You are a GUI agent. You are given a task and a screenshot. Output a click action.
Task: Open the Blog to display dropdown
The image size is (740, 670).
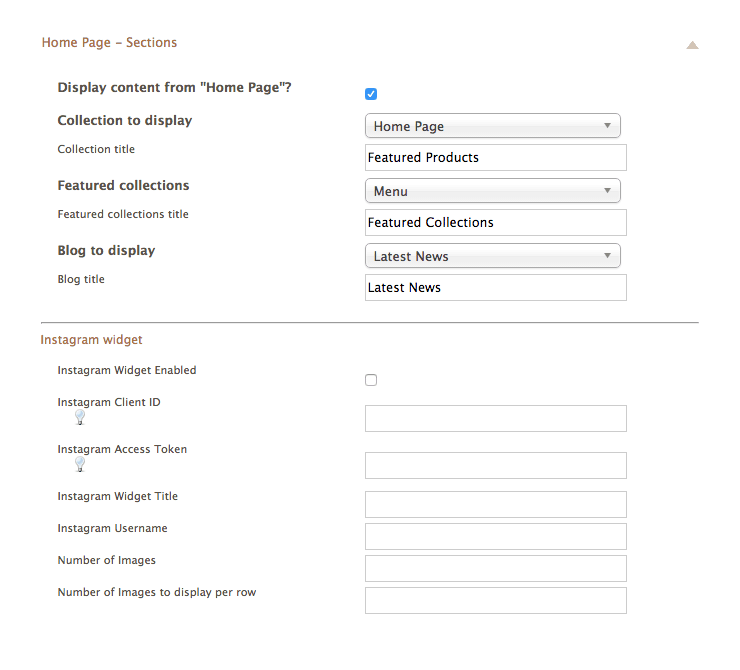493,256
